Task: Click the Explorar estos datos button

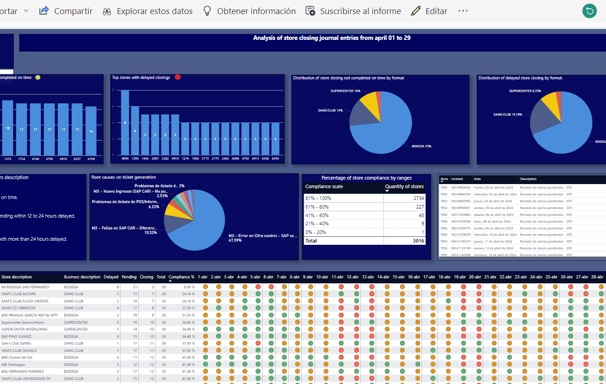Action: pyautogui.click(x=147, y=11)
